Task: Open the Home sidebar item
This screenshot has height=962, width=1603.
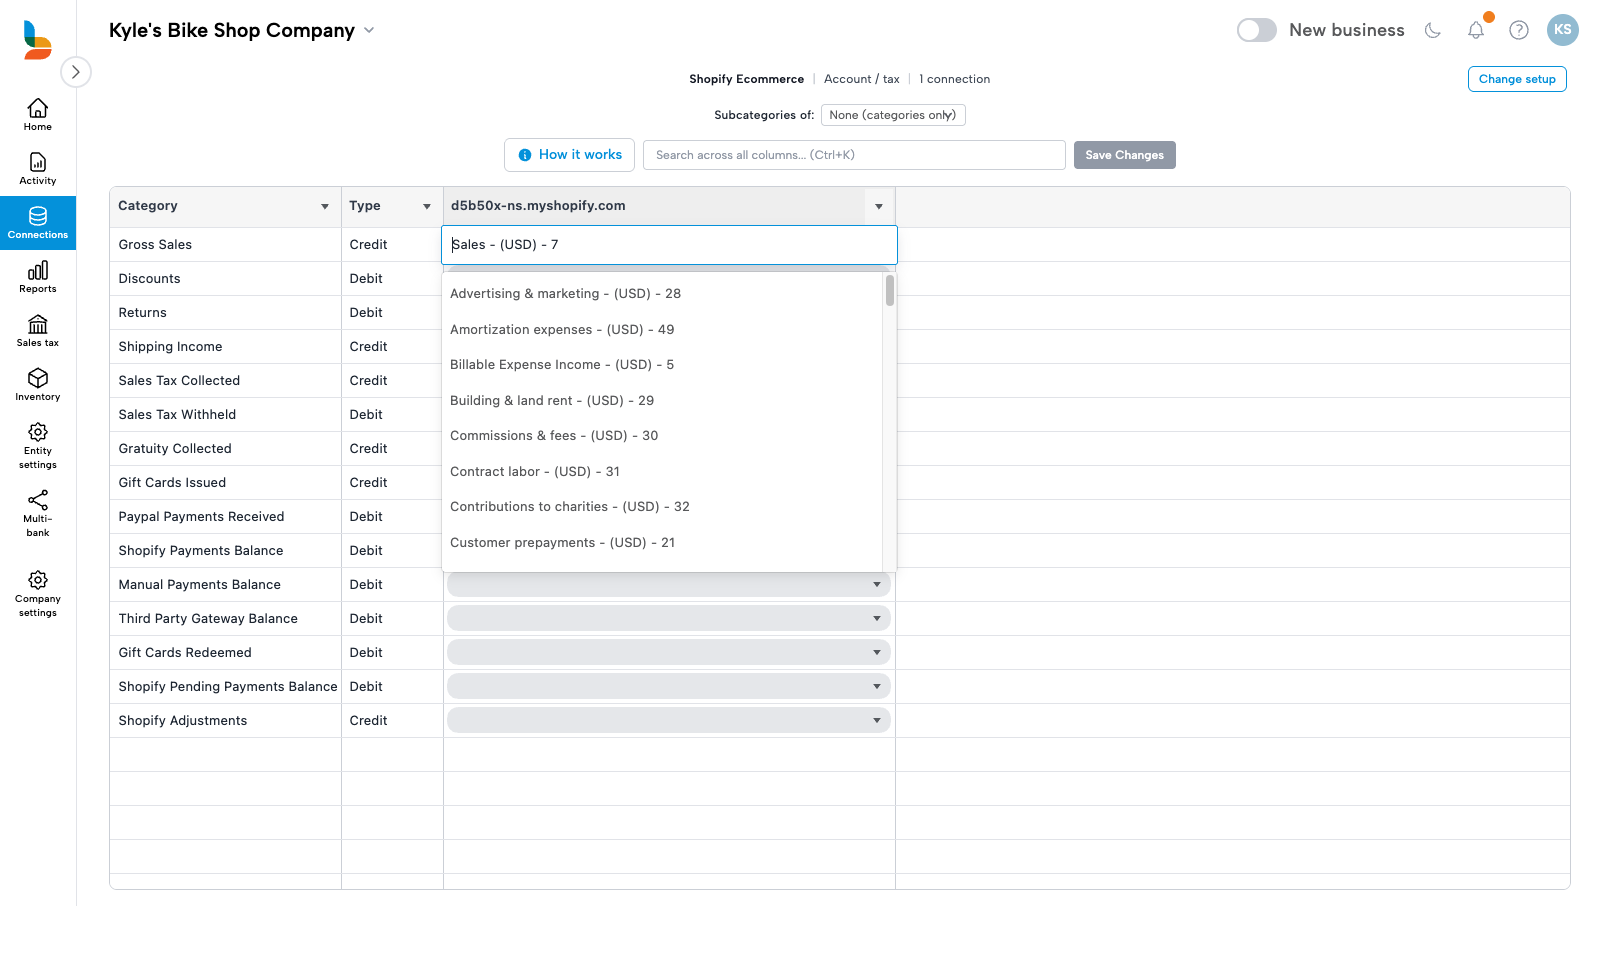Action: [38, 115]
